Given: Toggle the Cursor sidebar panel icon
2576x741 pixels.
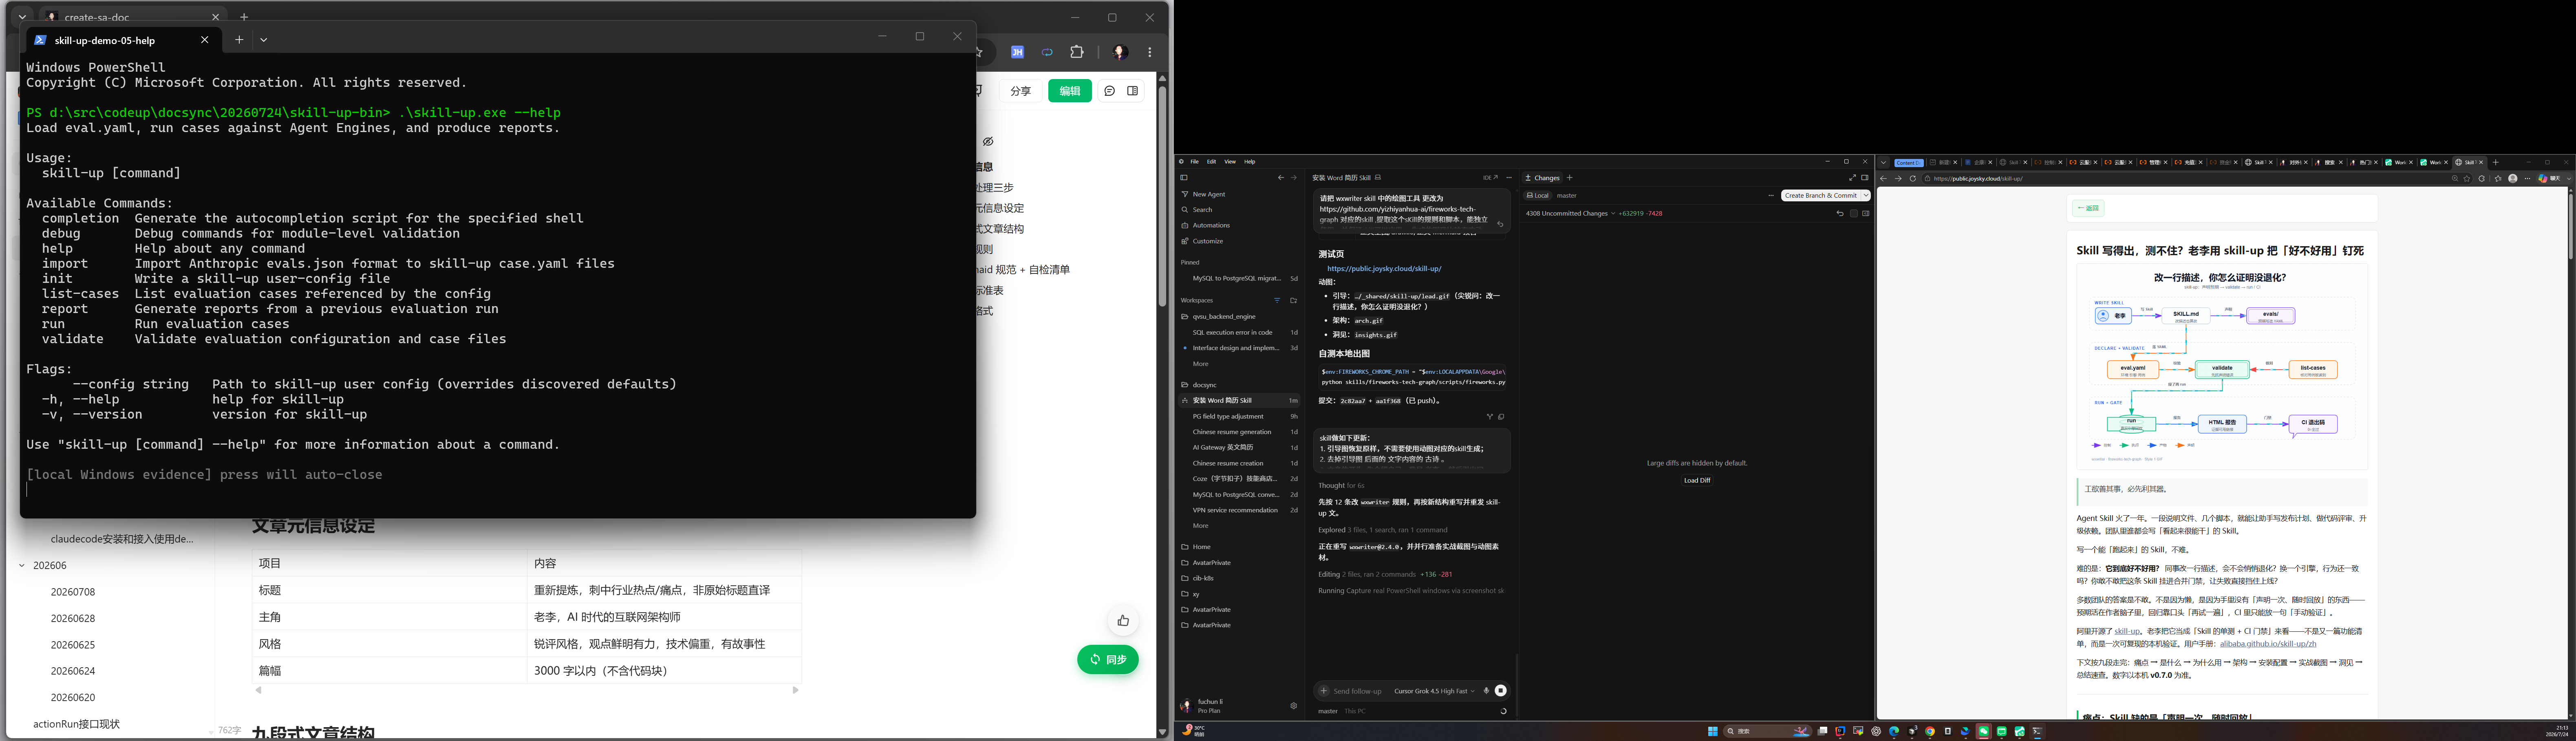Looking at the screenshot, I should point(1184,178).
